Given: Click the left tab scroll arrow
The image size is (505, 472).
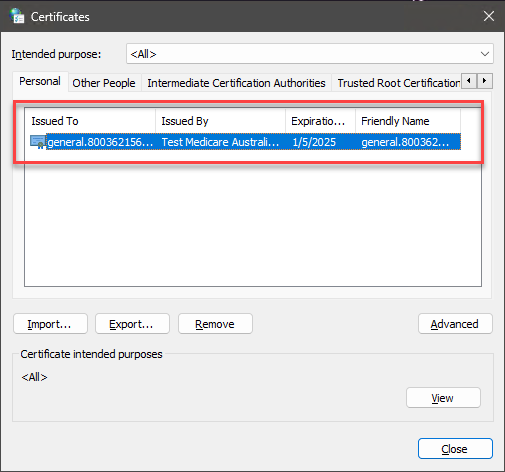Looking at the screenshot, I should click(x=469, y=81).
